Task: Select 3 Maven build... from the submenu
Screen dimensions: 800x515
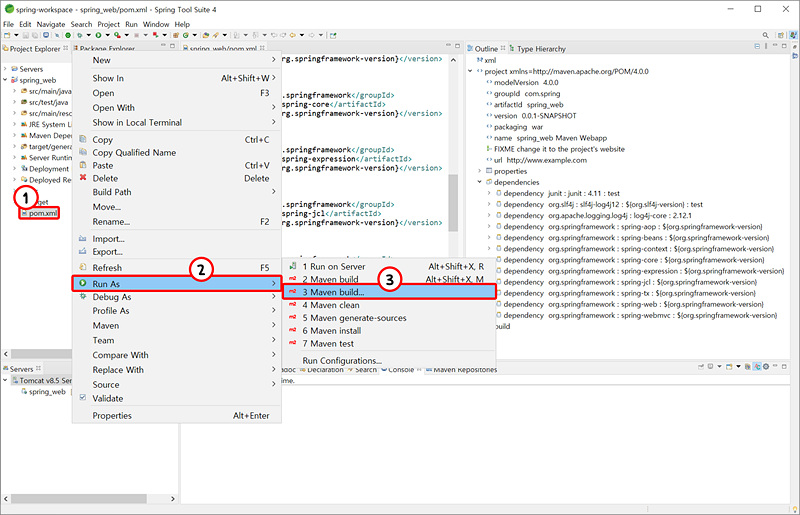Action: point(389,292)
